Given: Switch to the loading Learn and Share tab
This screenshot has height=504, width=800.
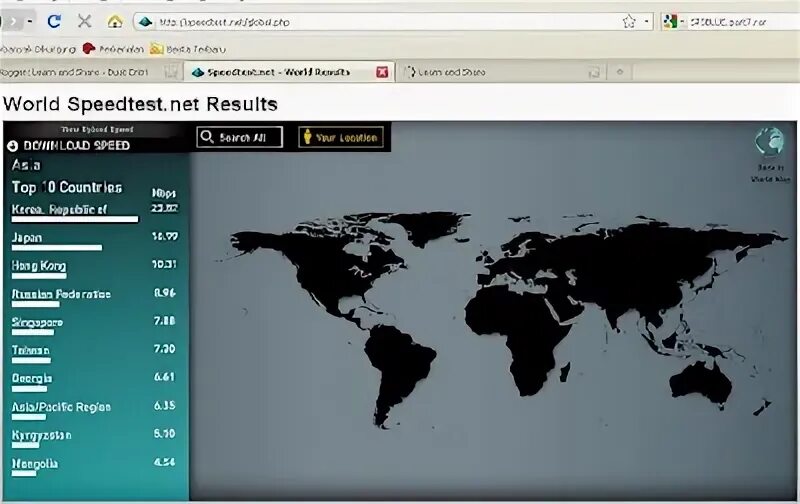Looking at the screenshot, I should (500, 72).
